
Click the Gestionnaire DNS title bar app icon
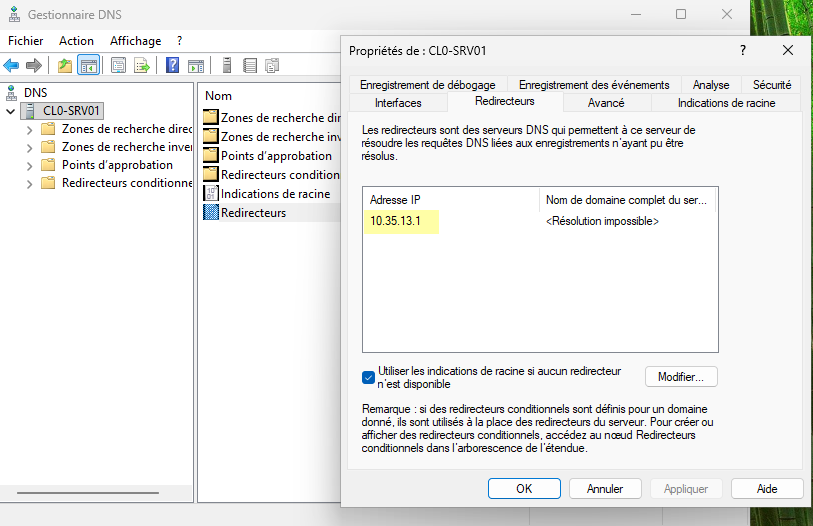[x=14, y=15]
